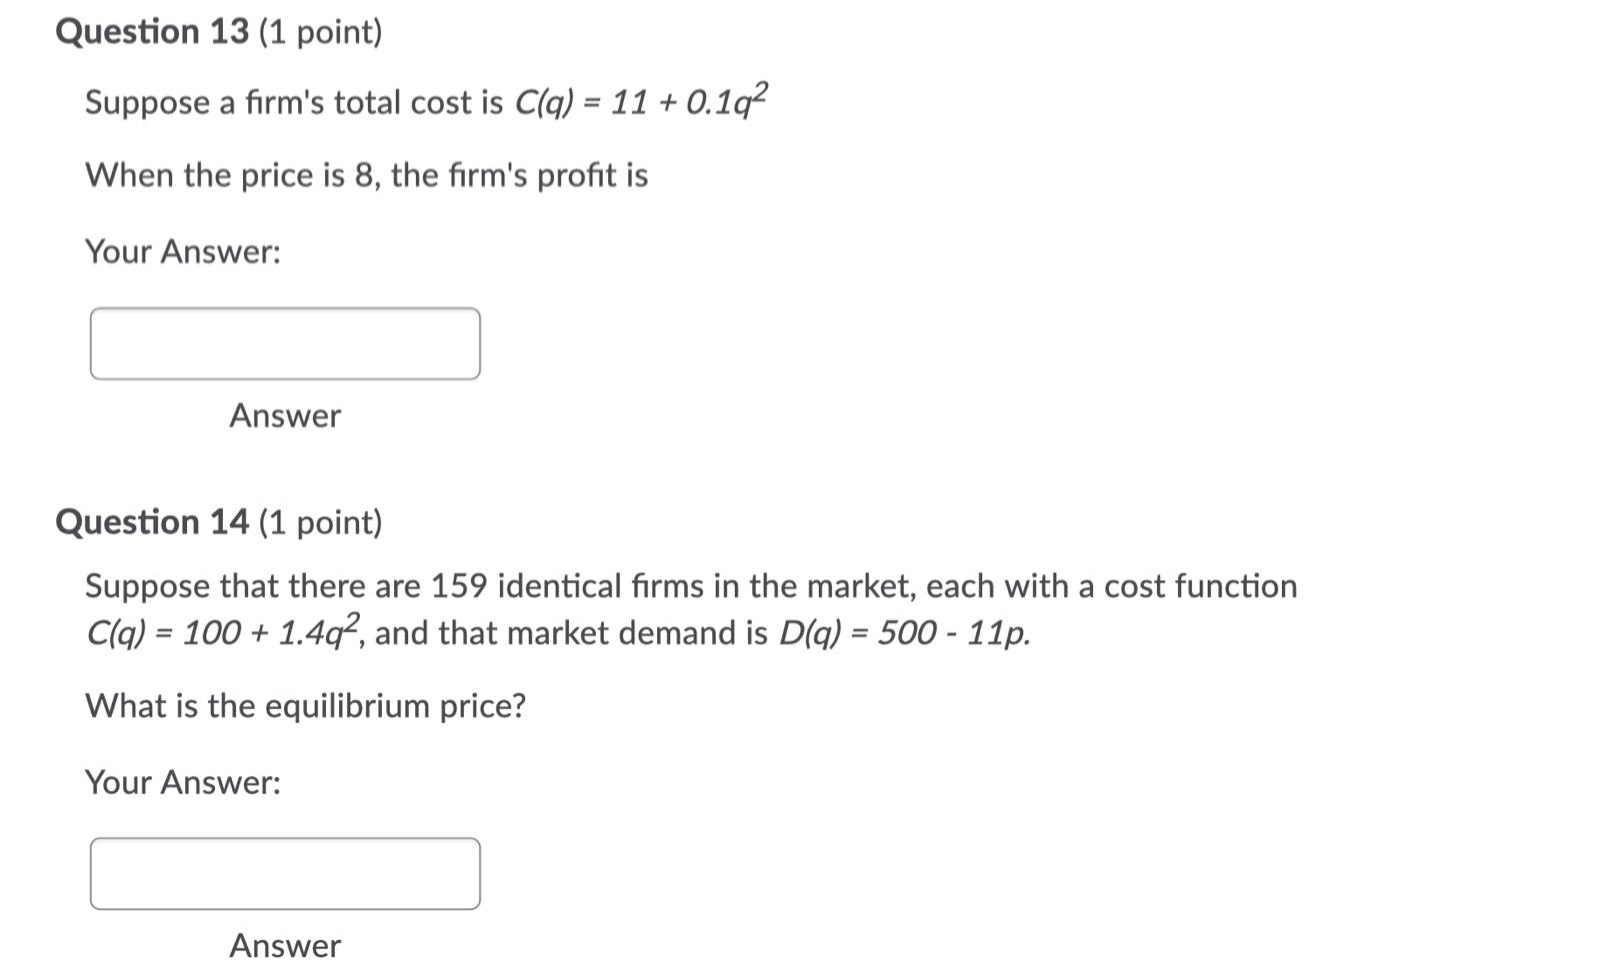This screenshot has height=967, width=1600.
Task: Focus the empty answer field for equilibrium price
Action: pos(285,874)
